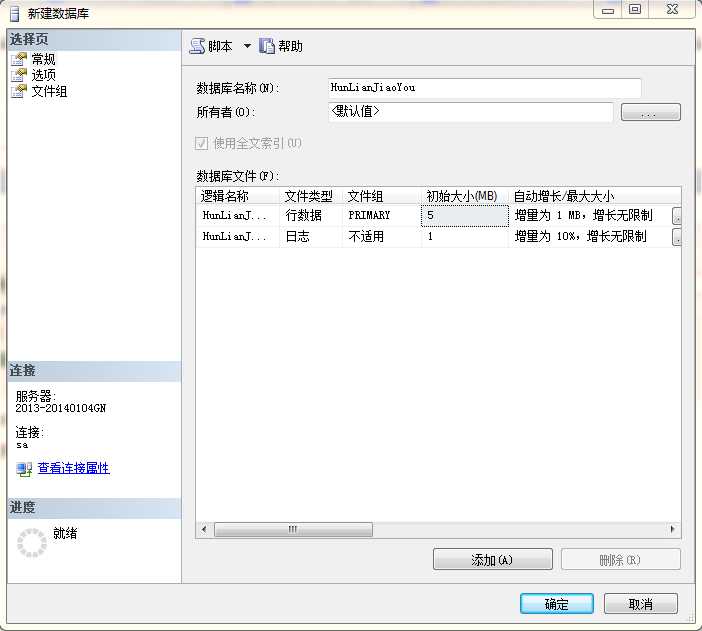This screenshot has width=702, height=631.
Task: Click the 新建数据库 title bar database icon
Action: pyautogui.click(x=15, y=13)
